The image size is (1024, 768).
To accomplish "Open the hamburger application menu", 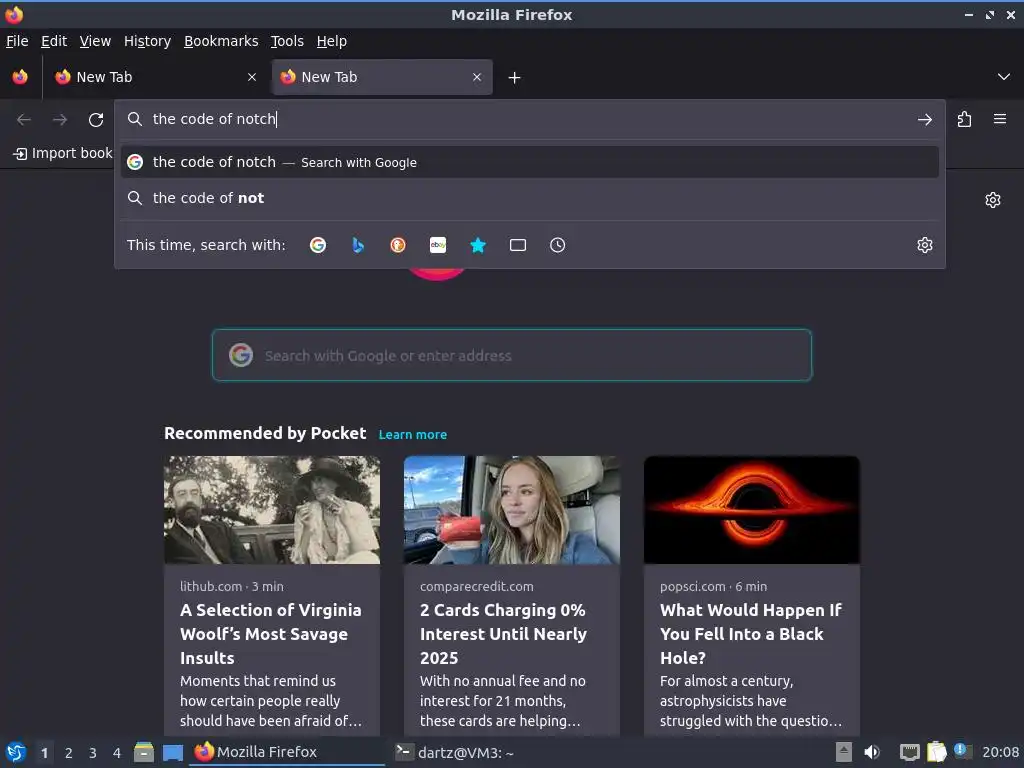I will point(1000,120).
